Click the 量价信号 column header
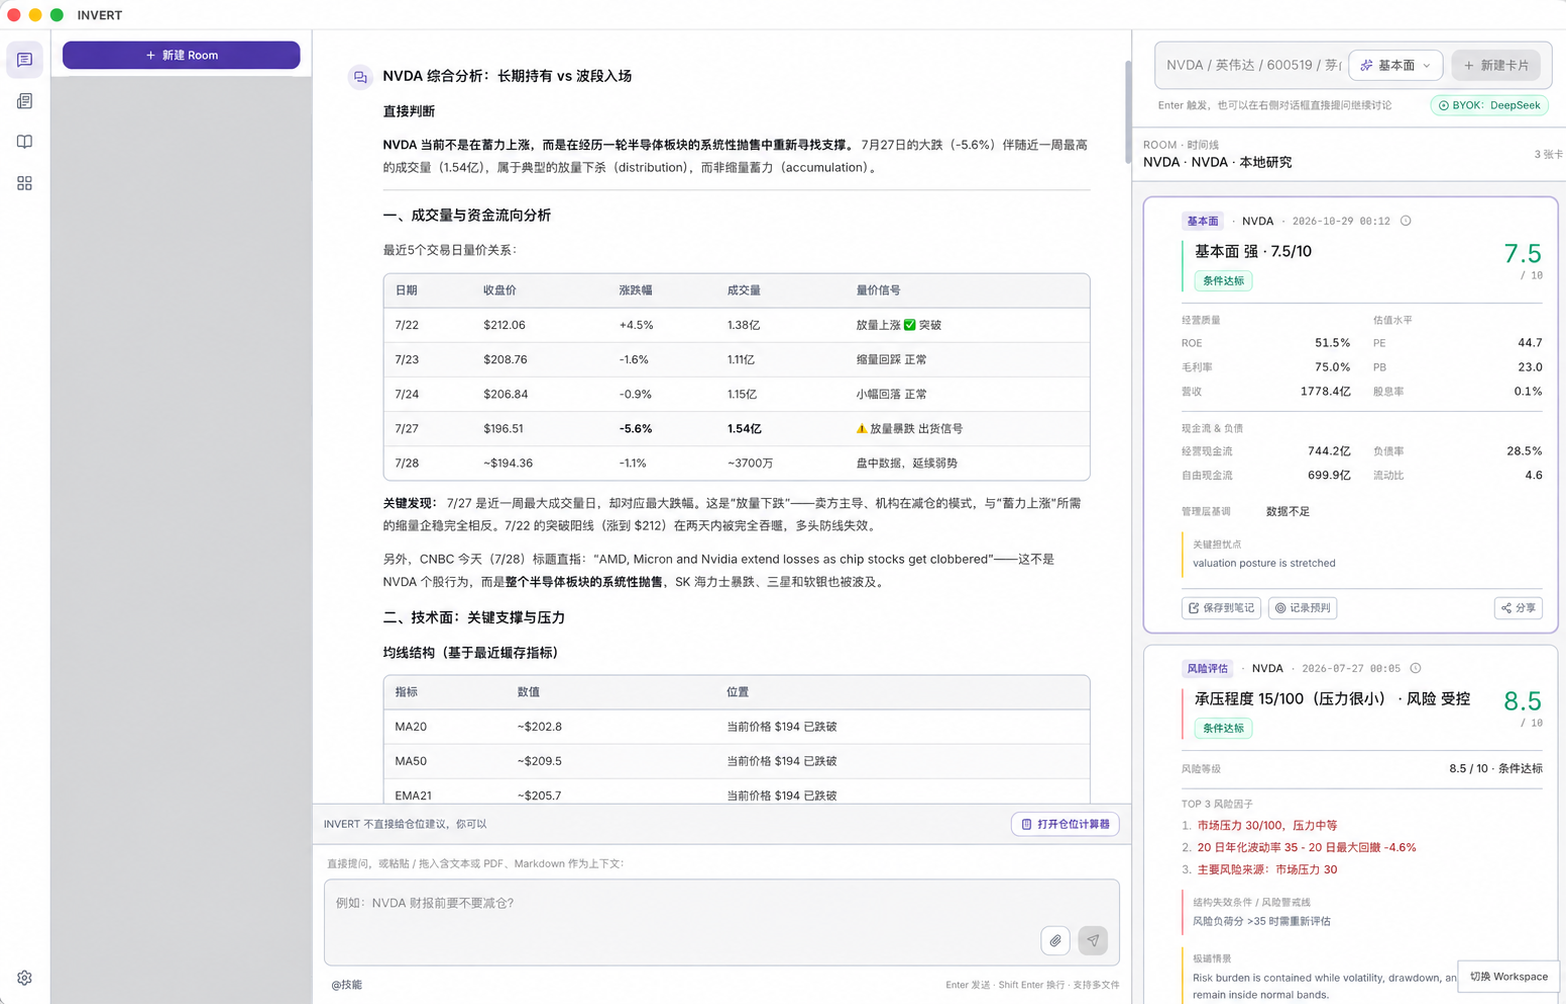 pos(878,290)
